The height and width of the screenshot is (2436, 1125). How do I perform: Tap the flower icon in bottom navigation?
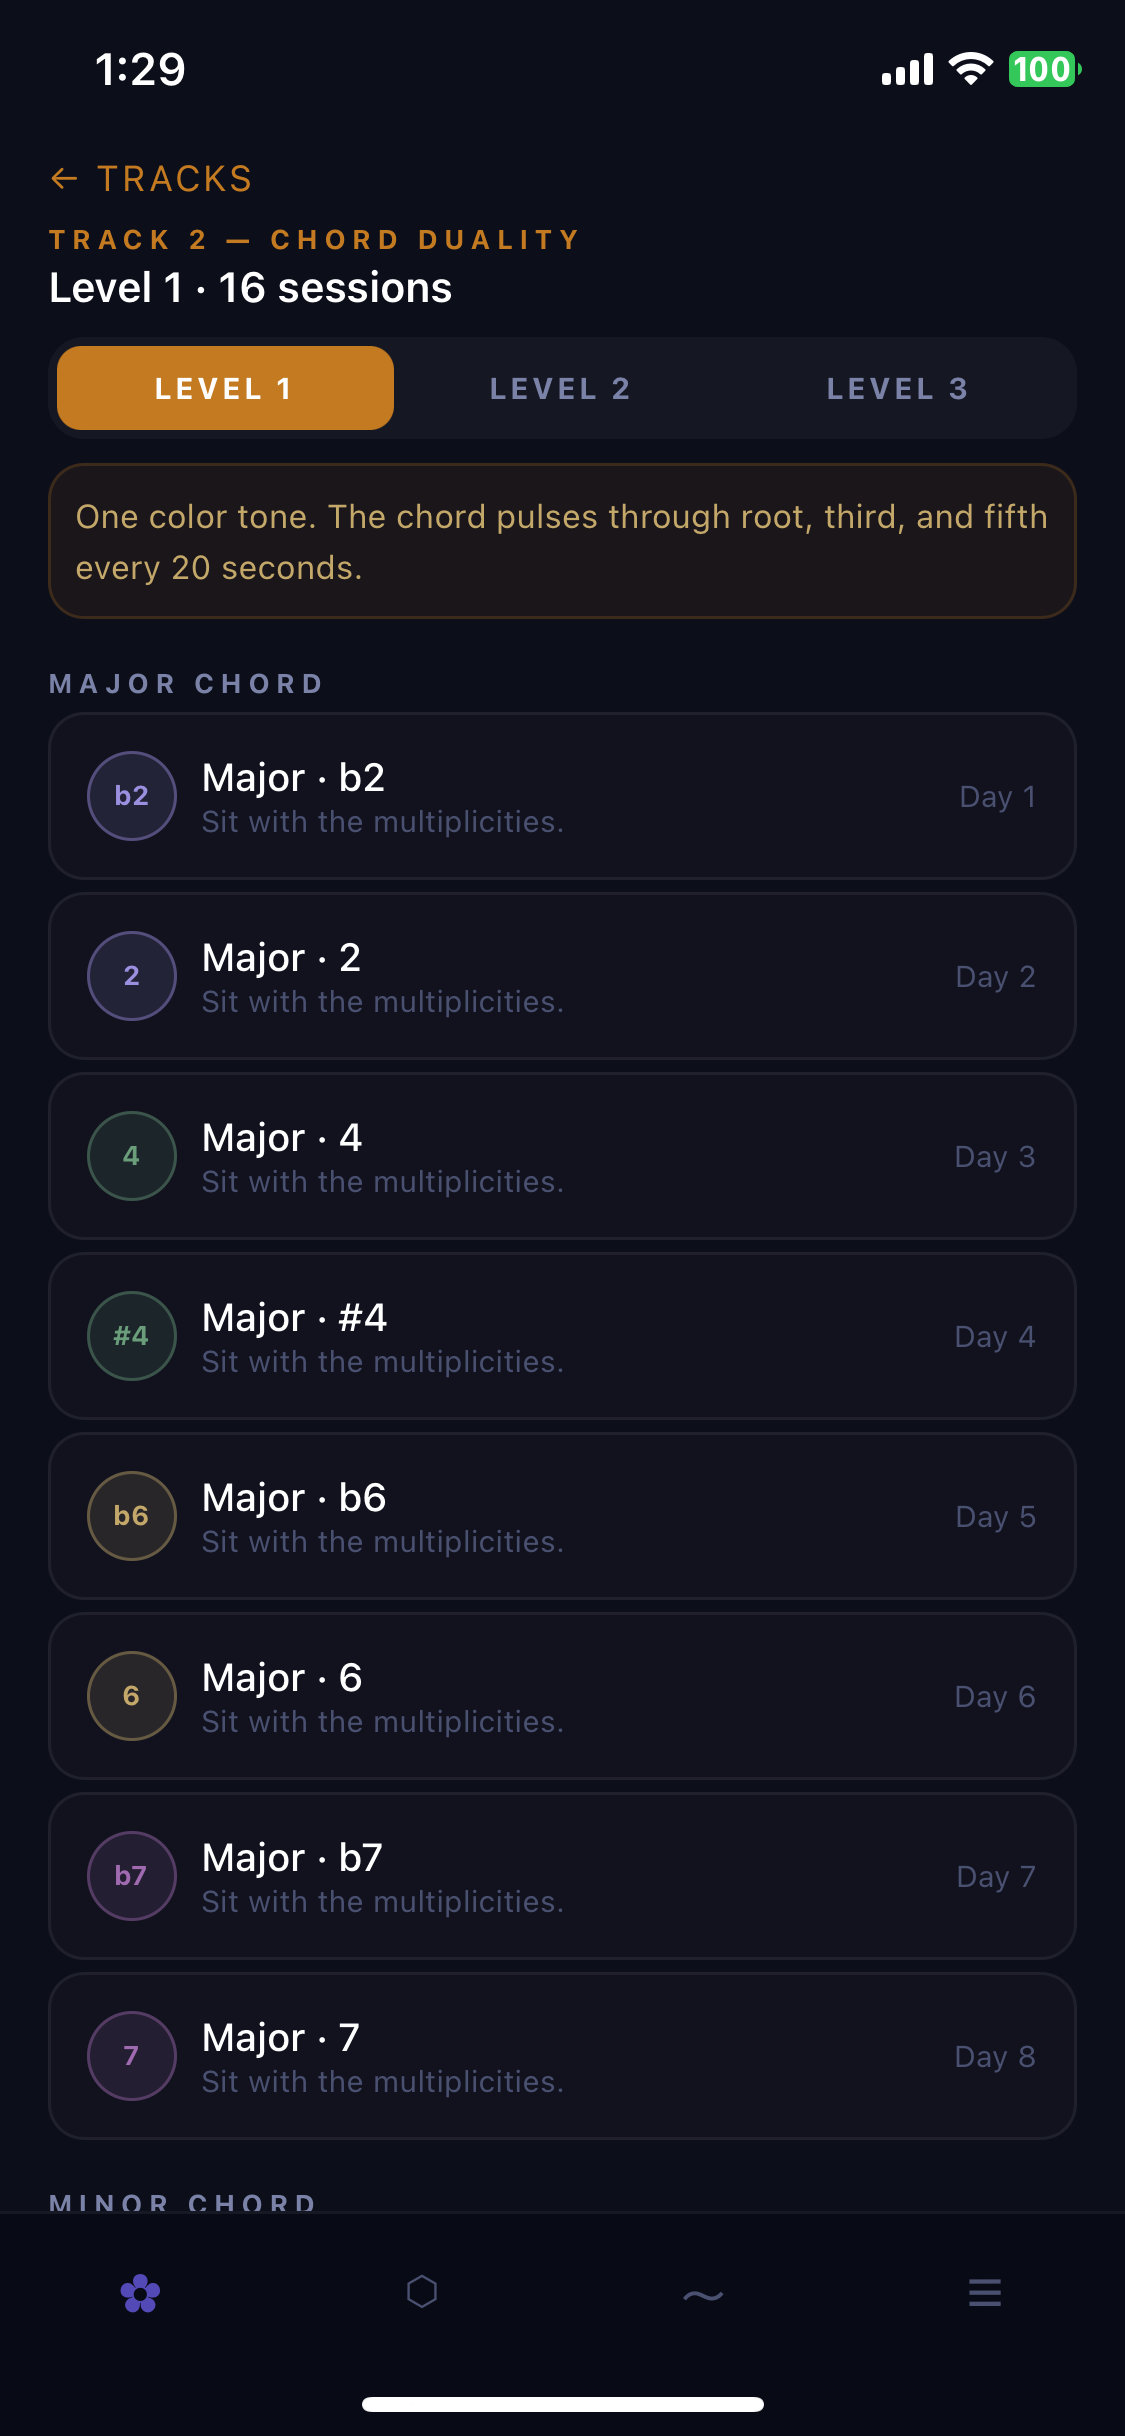click(140, 2293)
